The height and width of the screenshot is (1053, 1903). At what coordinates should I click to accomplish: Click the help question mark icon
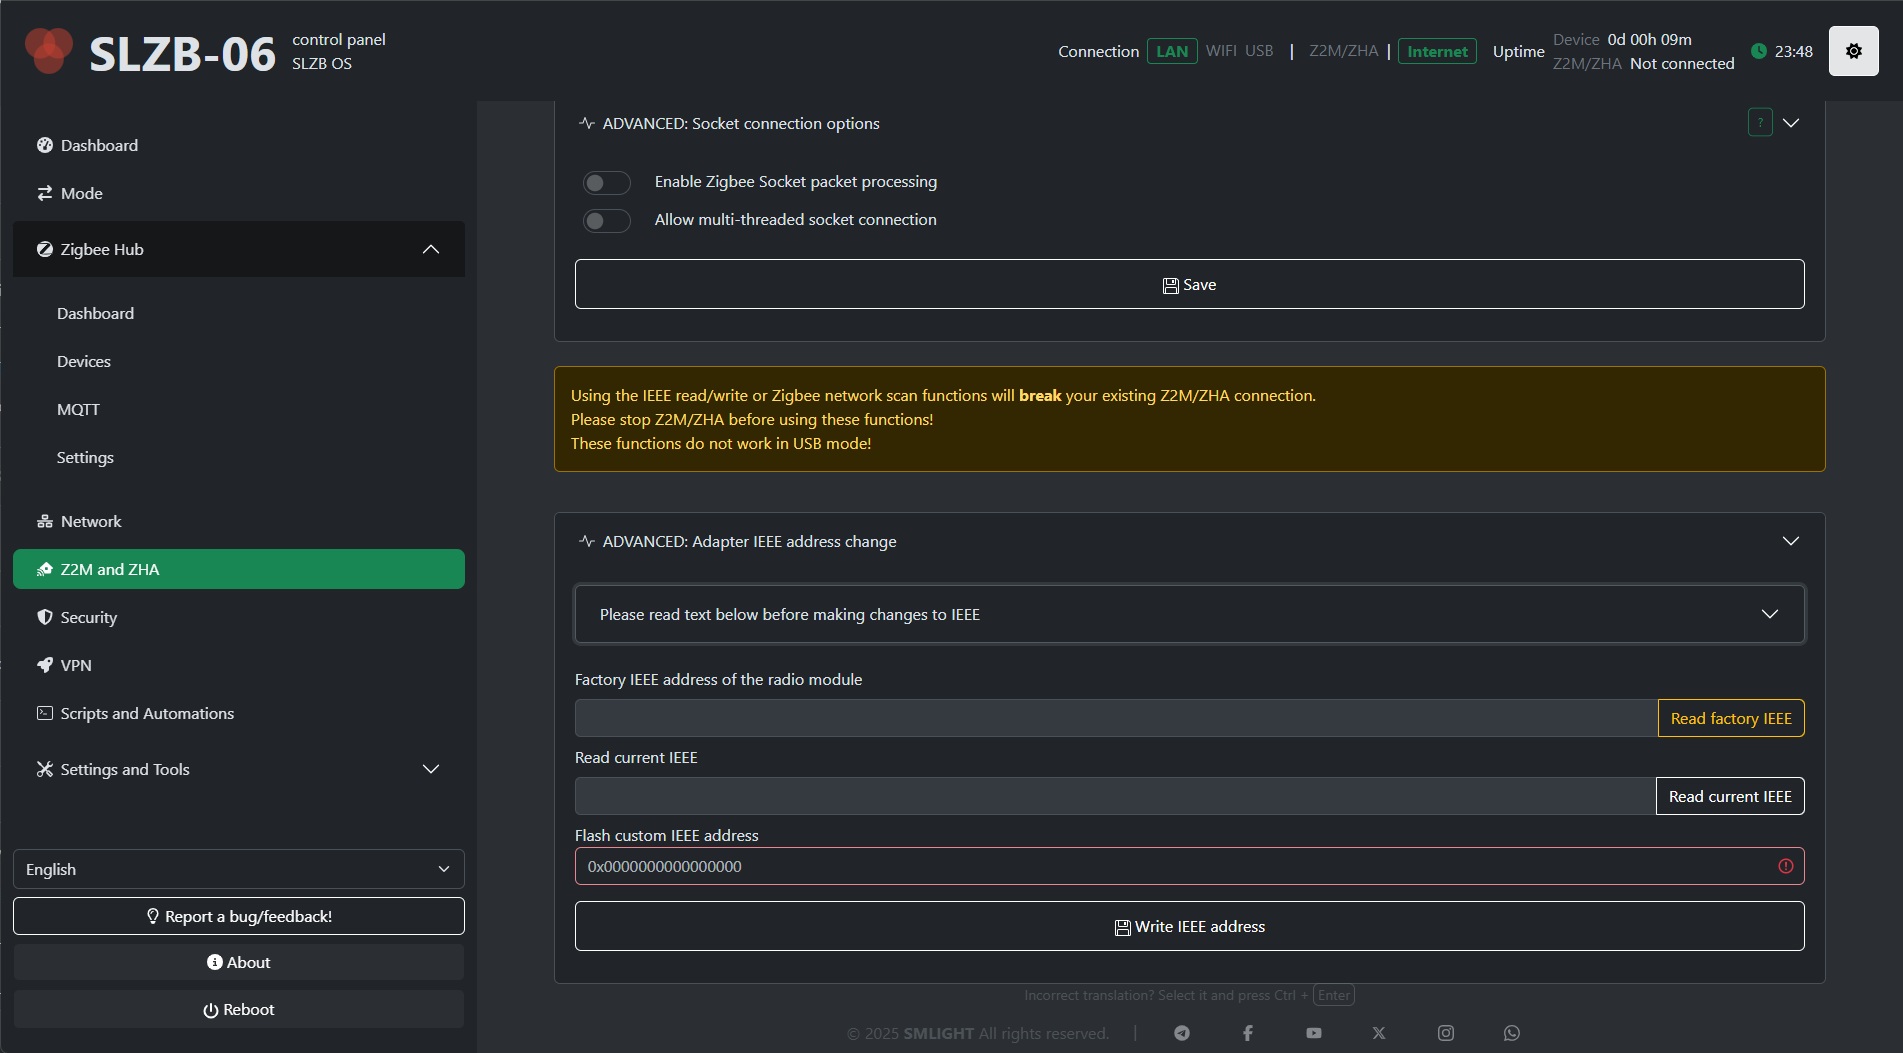tap(1760, 123)
